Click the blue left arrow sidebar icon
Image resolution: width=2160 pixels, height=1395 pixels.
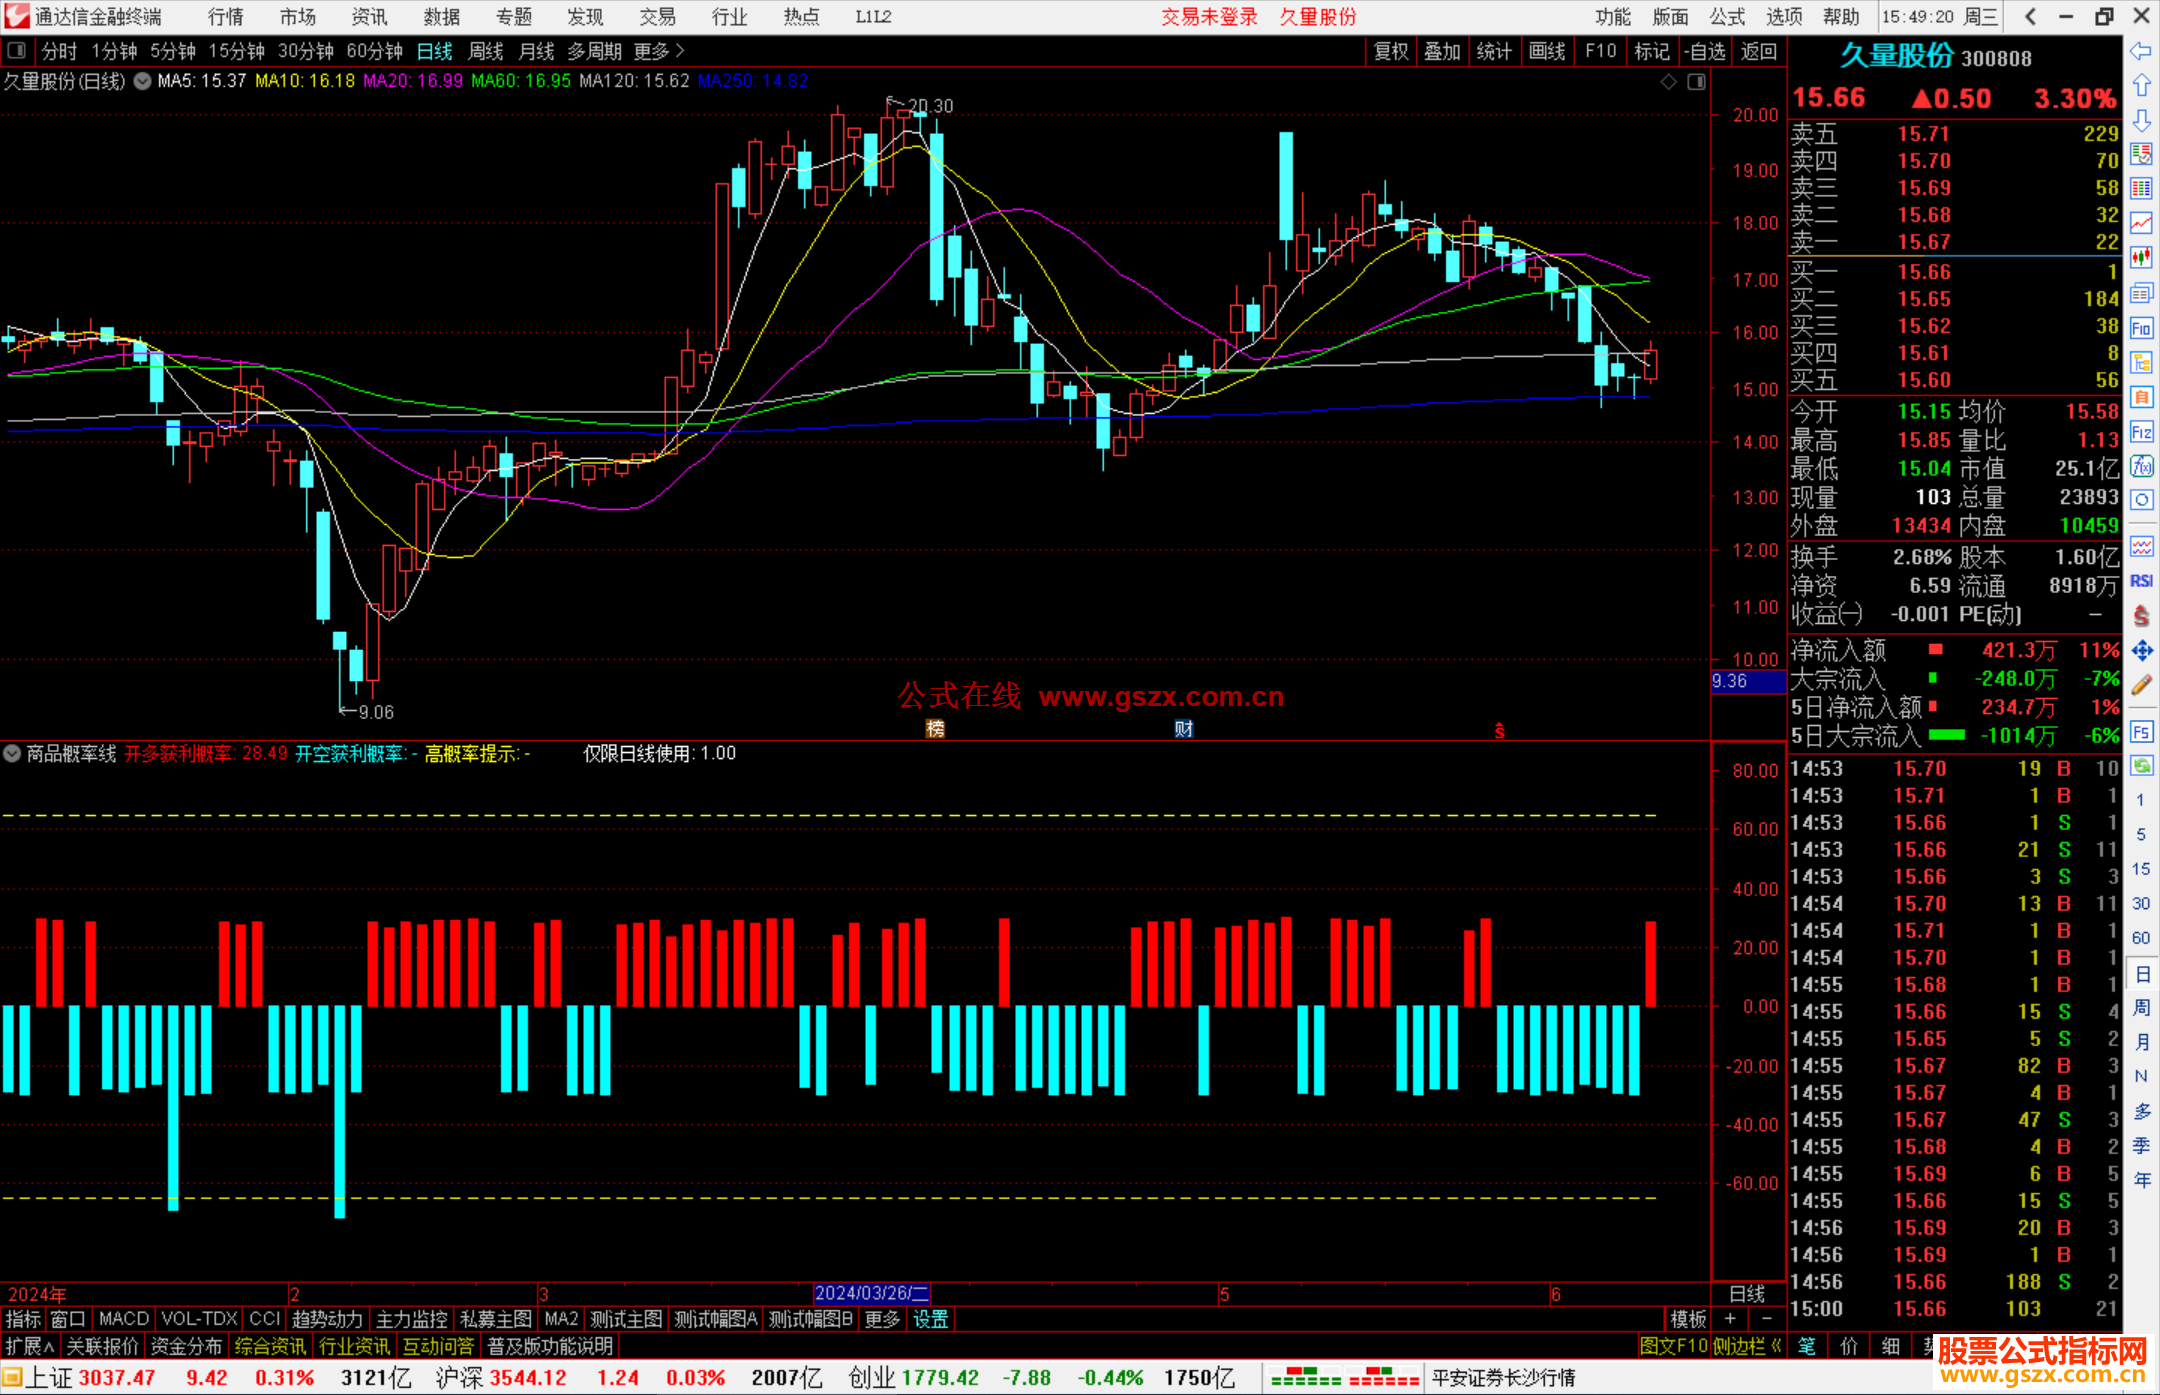pyautogui.click(x=2141, y=51)
